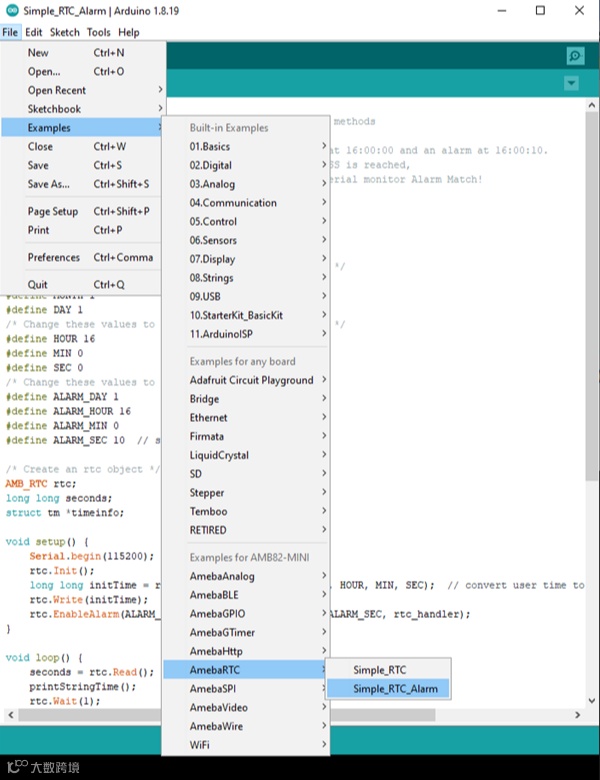This screenshot has height=780, width=600.
Task: Expand the Bridge examples
Action: 246,399
